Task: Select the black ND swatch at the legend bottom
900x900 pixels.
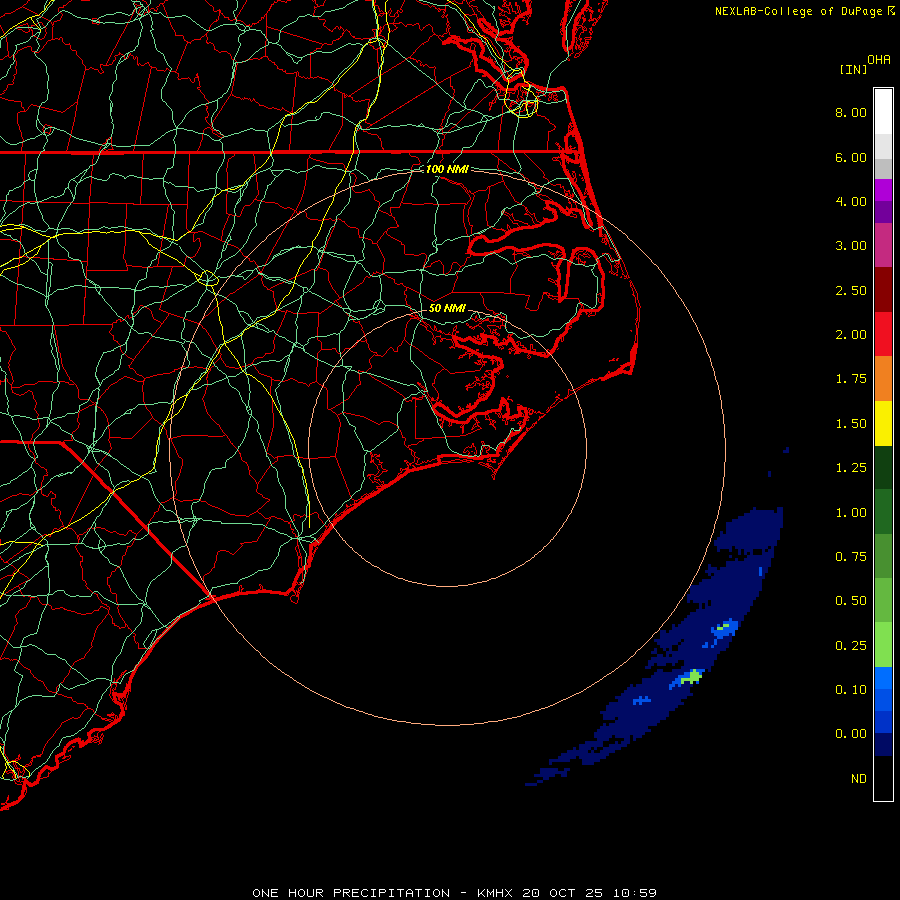Action: click(x=883, y=778)
